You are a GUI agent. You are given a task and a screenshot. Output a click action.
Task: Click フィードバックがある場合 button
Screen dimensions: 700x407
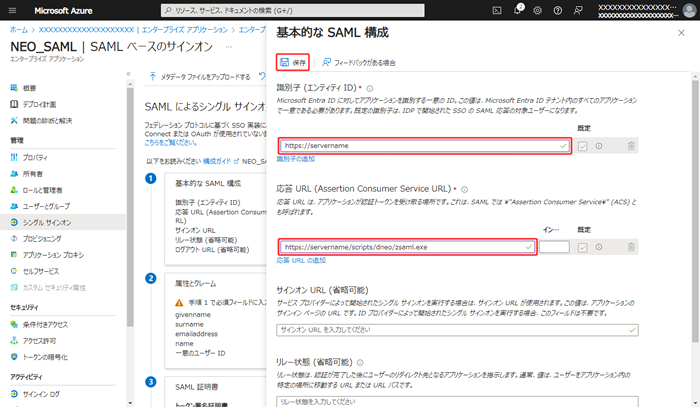359,62
